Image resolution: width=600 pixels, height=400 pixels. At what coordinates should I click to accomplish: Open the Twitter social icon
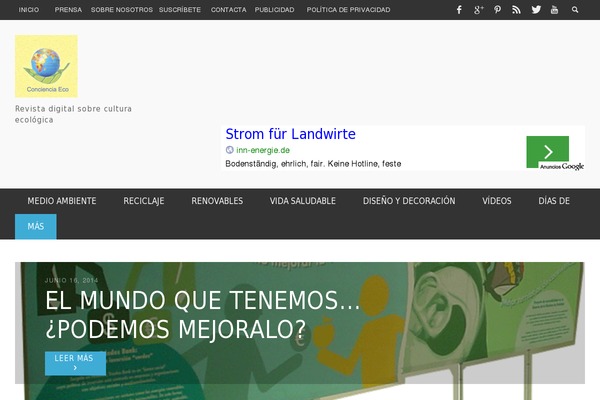pyautogui.click(x=536, y=10)
